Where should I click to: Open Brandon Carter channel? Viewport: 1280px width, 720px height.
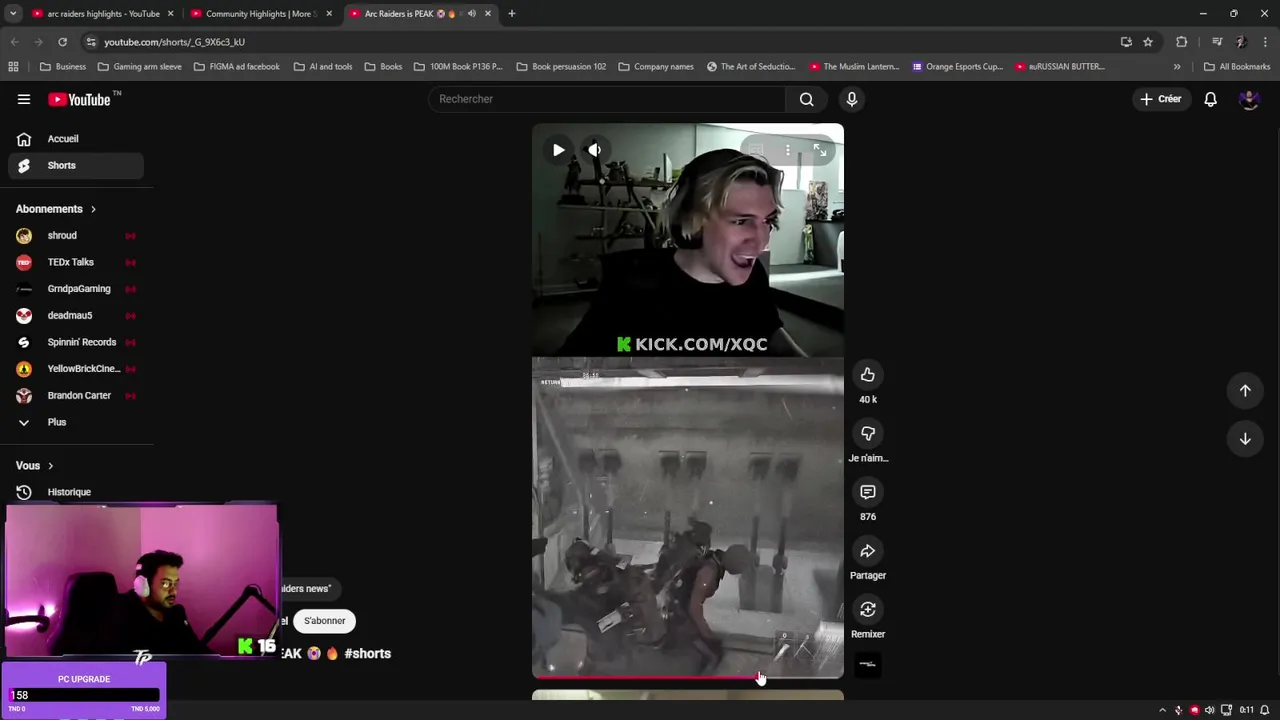(x=76, y=395)
